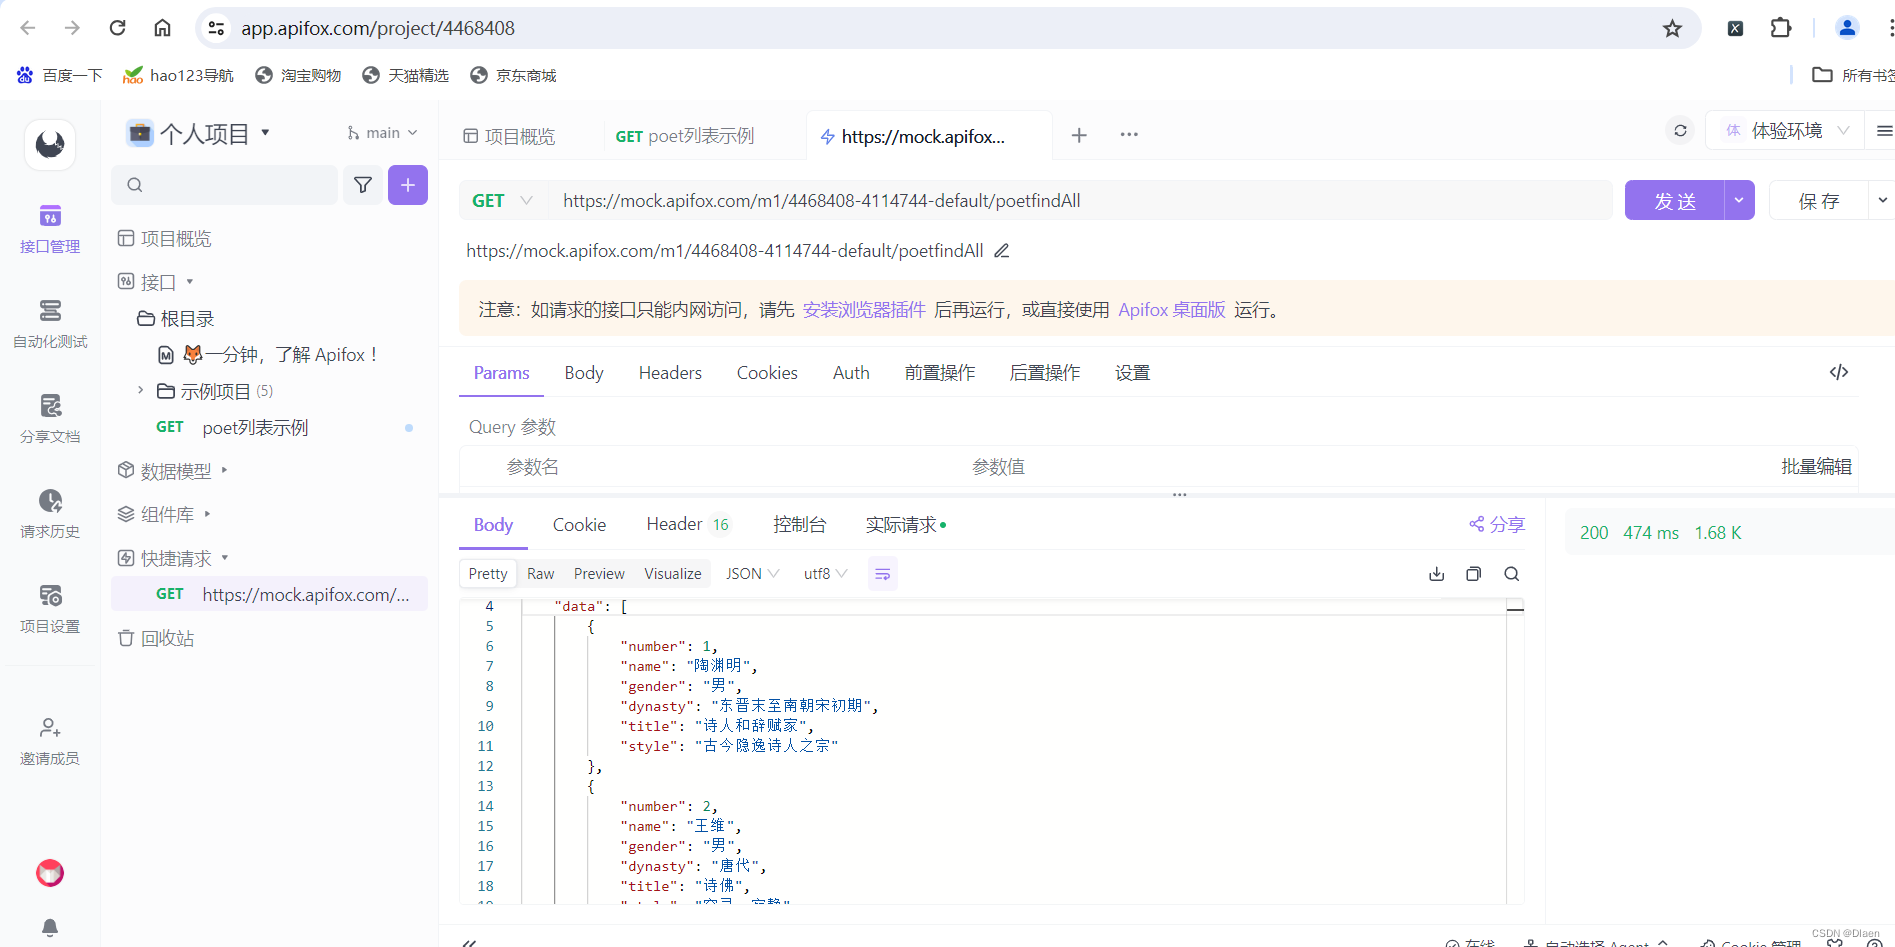1895x947 pixels.
Task: Select Preview response view
Action: coord(599,574)
